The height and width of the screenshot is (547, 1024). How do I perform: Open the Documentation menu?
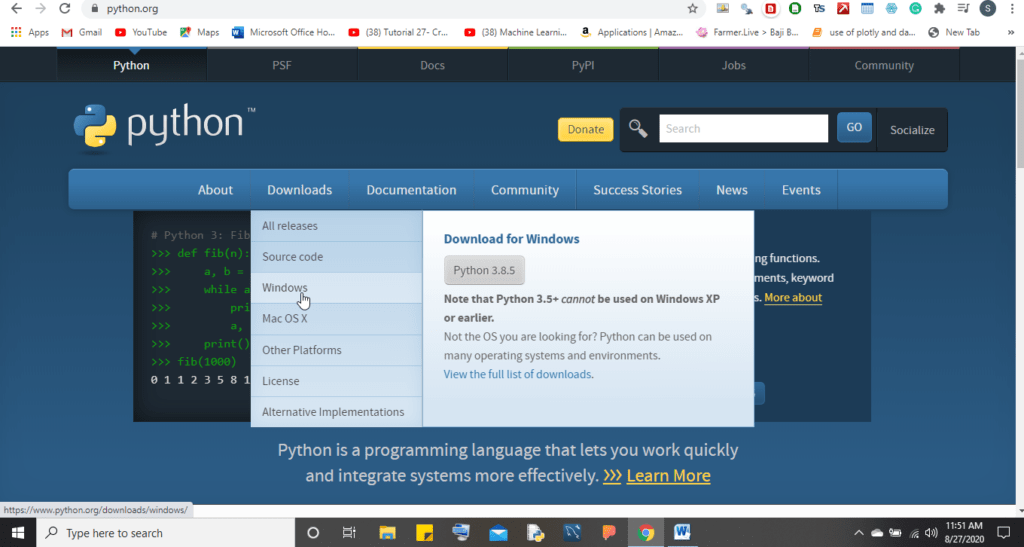411,190
